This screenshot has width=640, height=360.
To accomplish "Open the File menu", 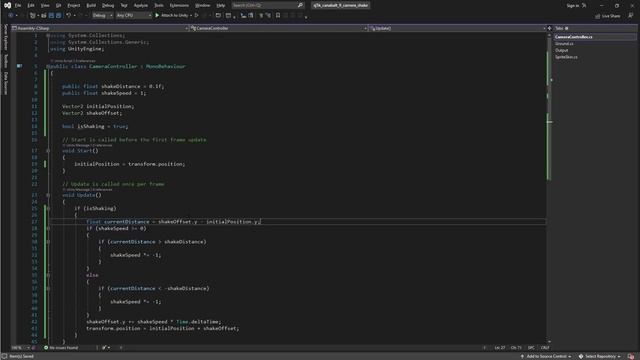I will coord(18,6).
